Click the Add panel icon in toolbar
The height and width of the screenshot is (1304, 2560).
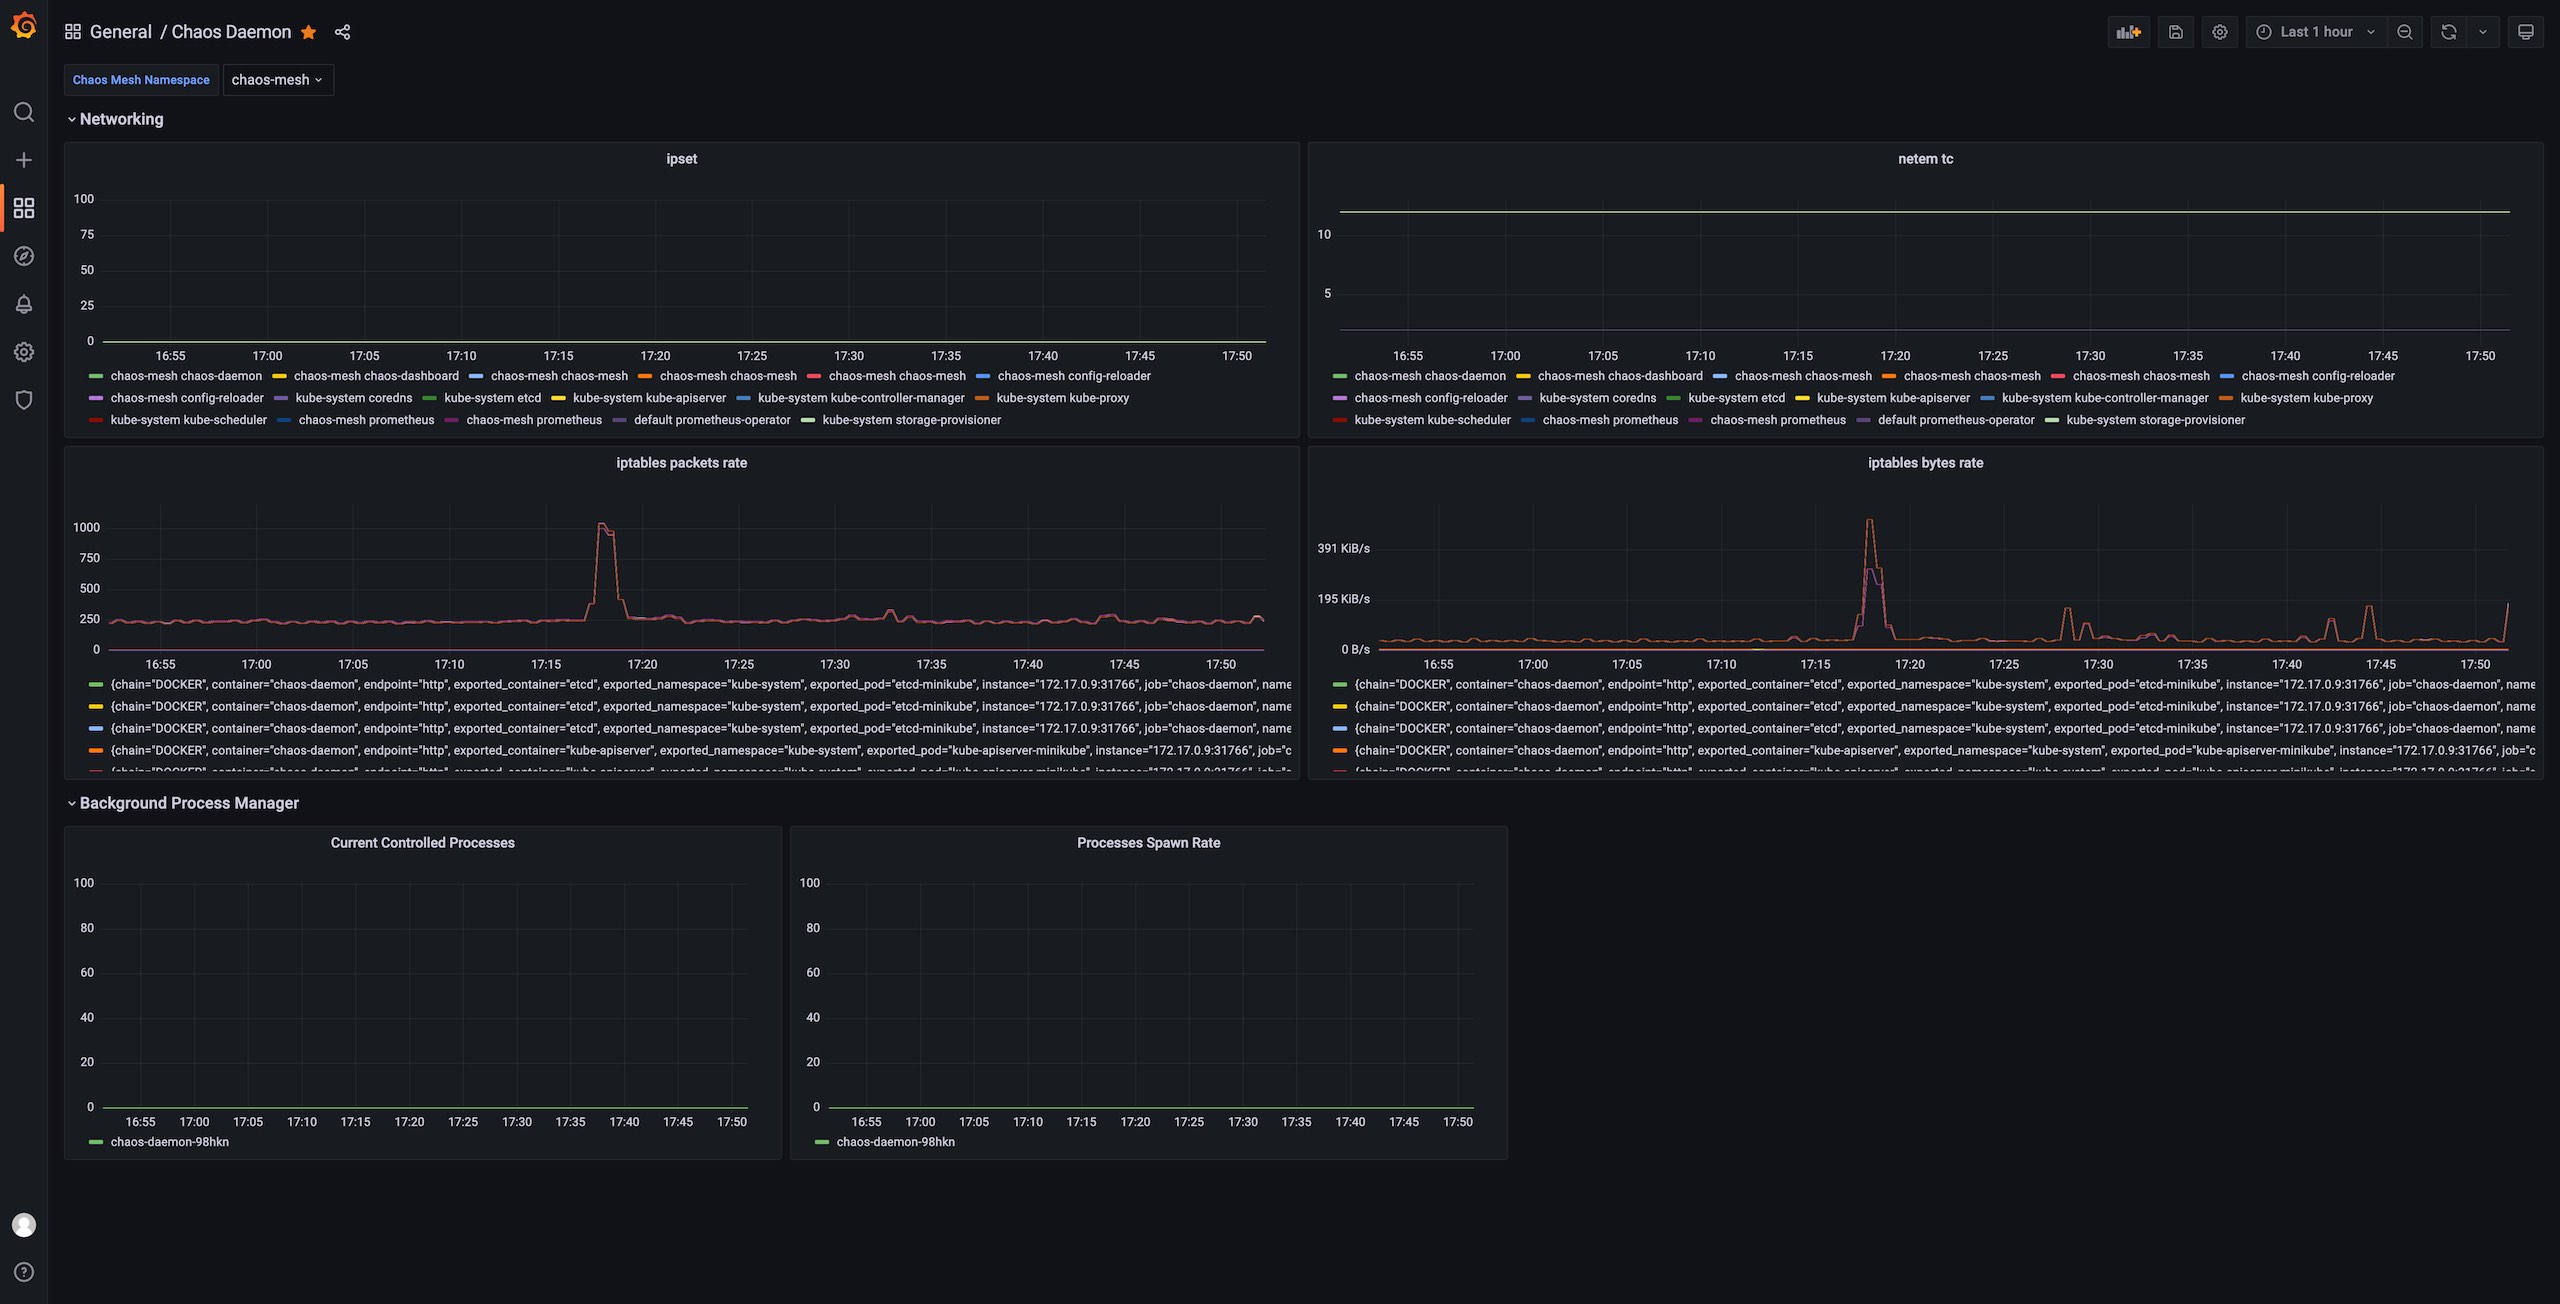coord(2128,32)
